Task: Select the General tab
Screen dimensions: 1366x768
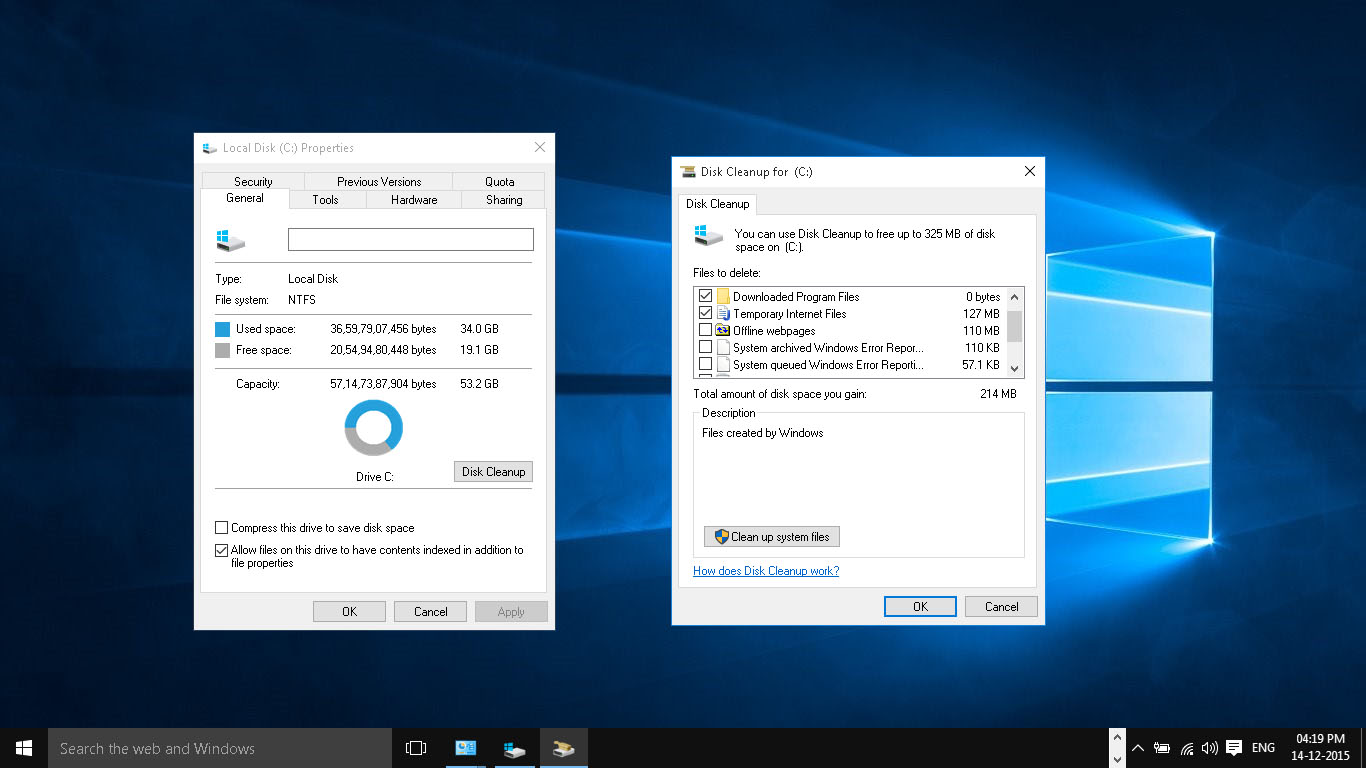Action: (245, 198)
